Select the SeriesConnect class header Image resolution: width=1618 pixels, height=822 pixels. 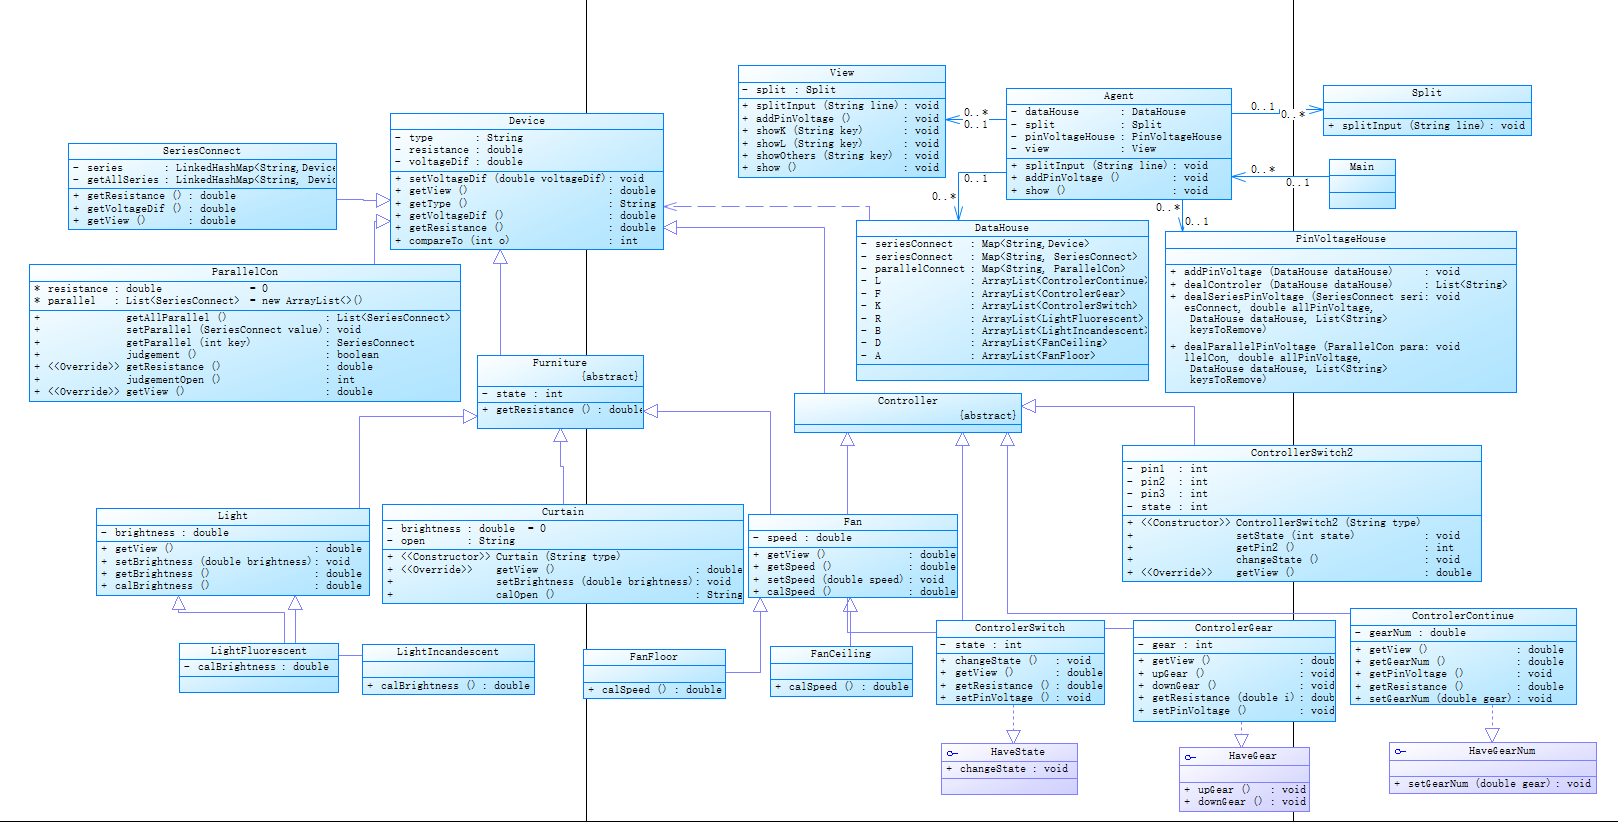click(x=202, y=151)
